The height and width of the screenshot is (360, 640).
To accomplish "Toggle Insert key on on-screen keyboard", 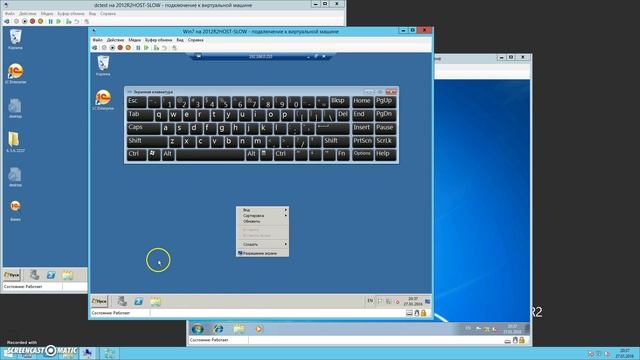I will tap(362, 128).
